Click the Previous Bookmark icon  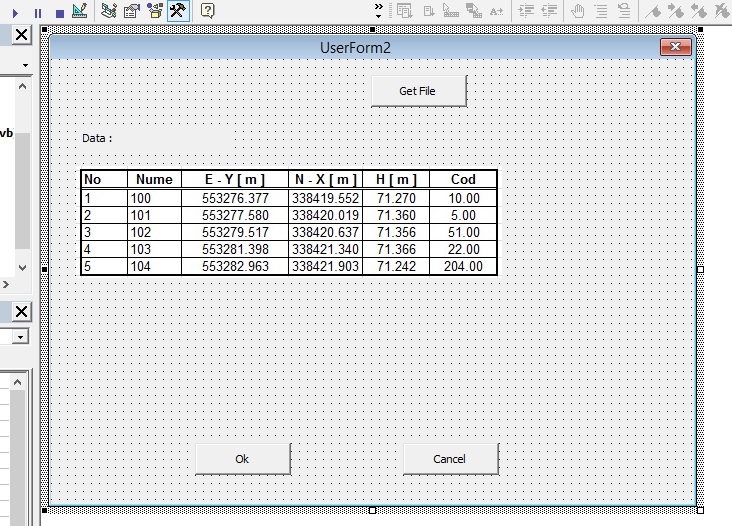tap(699, 11)
